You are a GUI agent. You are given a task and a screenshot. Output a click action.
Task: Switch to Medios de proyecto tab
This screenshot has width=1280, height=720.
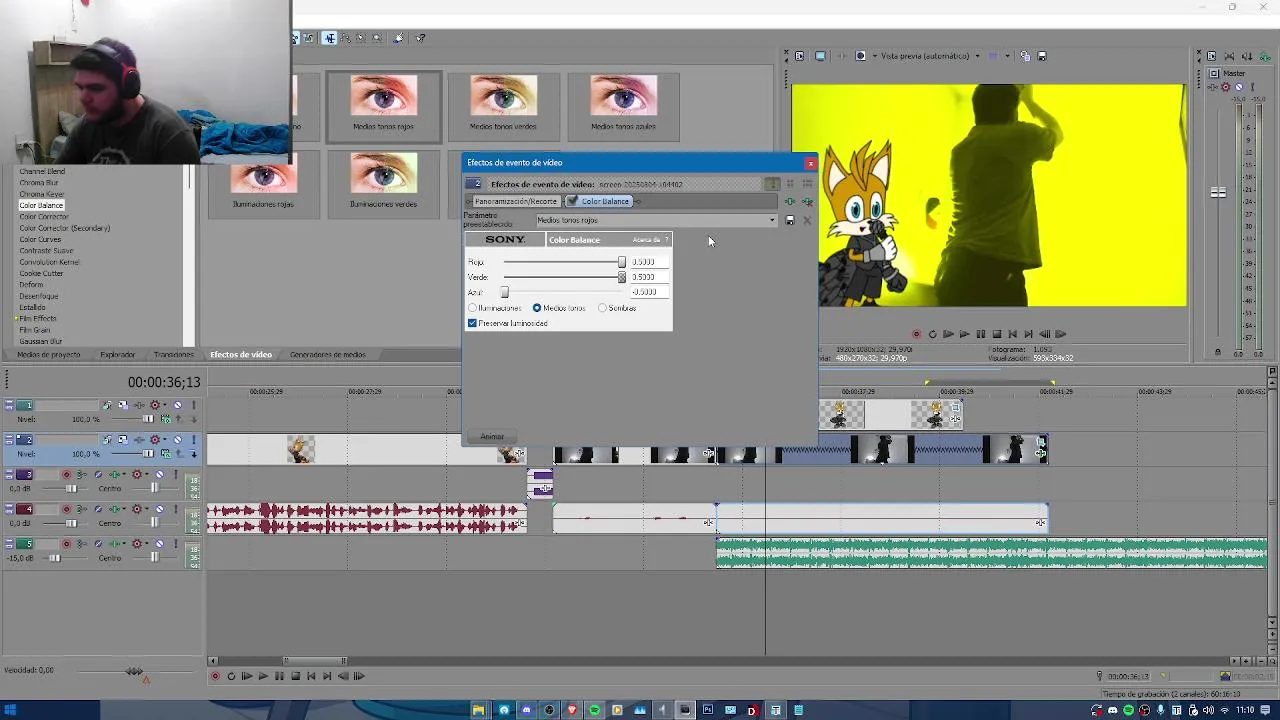coord(48,354)
